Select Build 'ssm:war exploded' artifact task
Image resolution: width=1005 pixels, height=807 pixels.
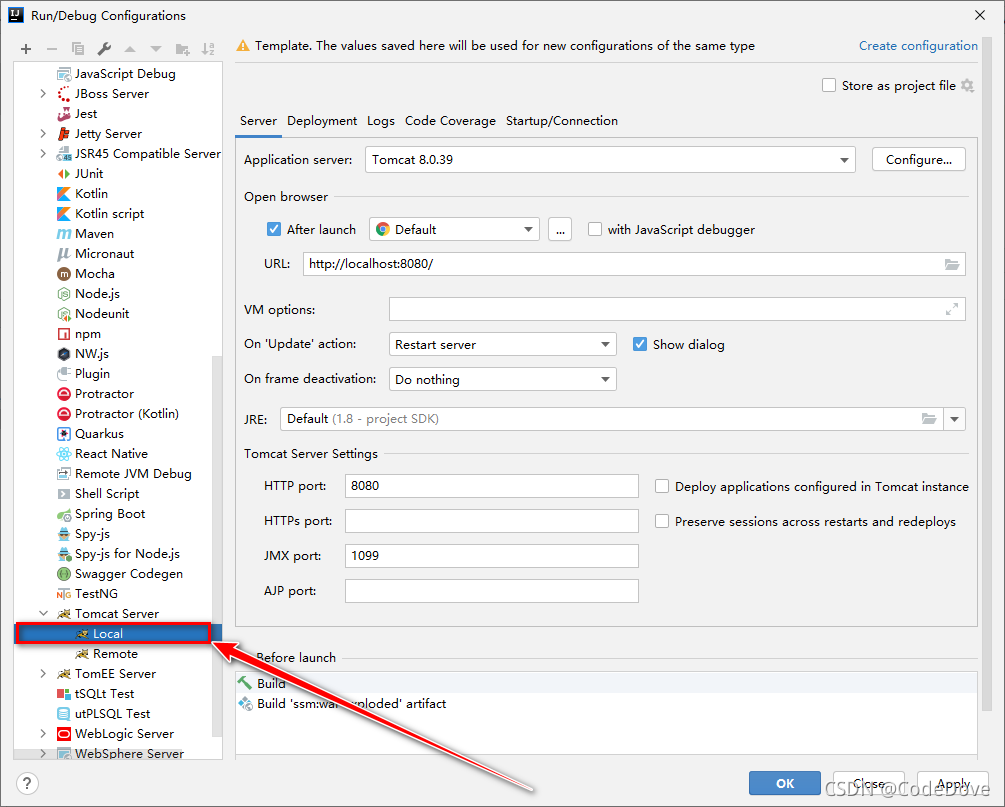click(351, 704)
